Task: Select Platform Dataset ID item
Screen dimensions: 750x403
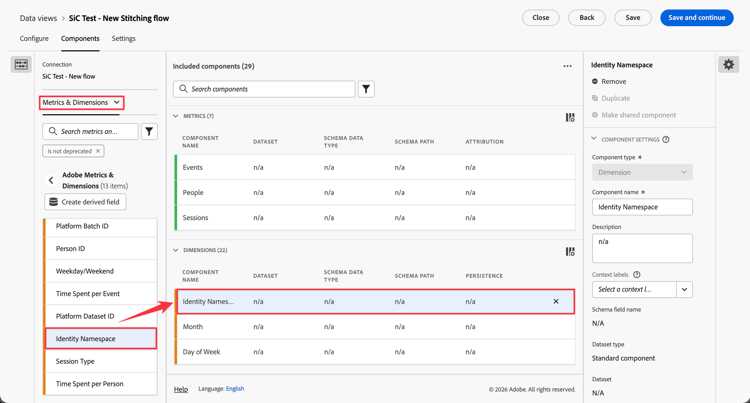Action: pyautogui.click(x=100, y=316)
